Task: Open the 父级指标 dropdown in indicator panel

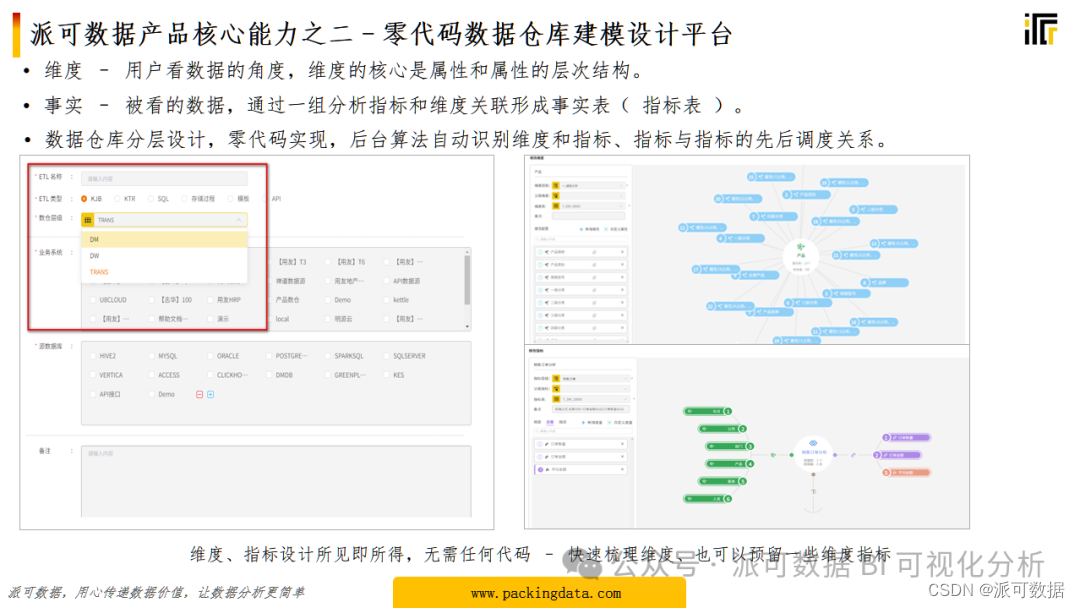Action: [591, 388]
